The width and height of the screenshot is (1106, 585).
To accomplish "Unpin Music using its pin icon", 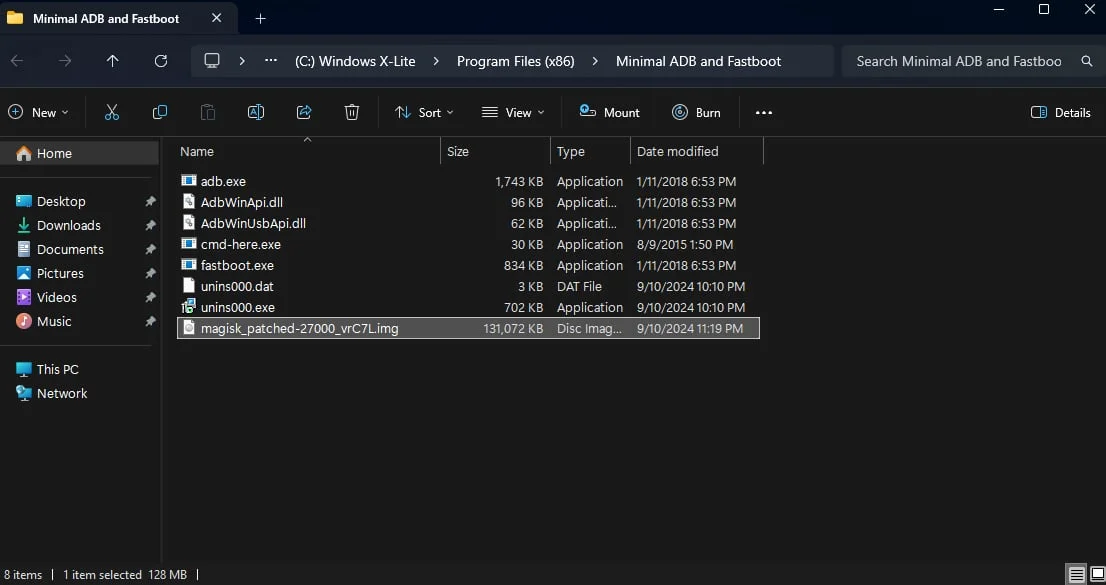I will (x=150, y=322).
